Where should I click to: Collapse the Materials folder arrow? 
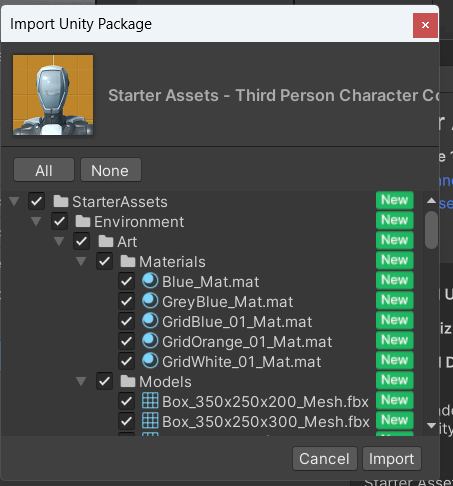(x=81, y=261)
